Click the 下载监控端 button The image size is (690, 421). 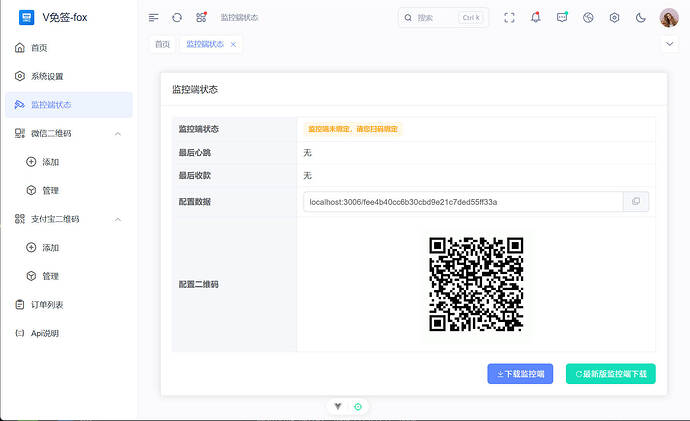pos(520,373)
